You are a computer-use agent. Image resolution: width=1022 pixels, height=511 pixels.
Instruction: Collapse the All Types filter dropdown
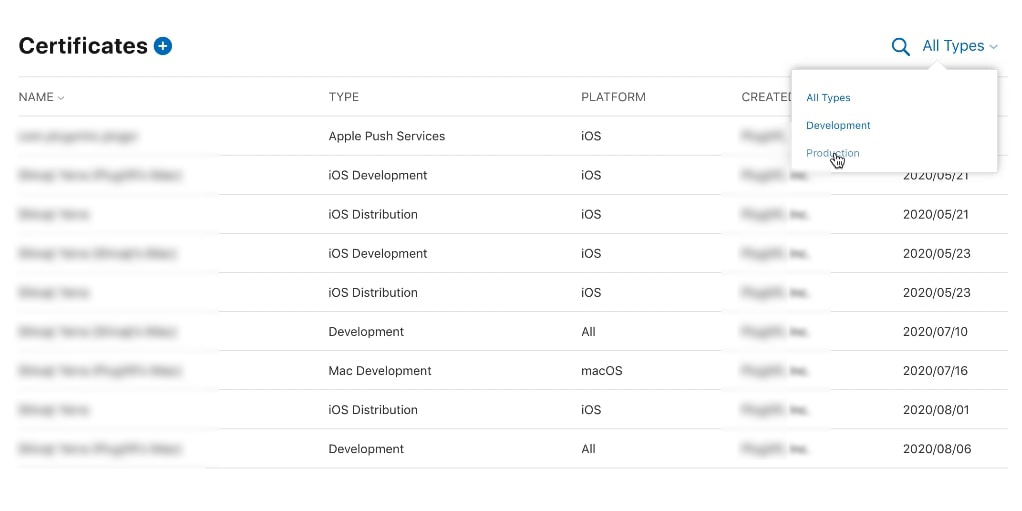(959, 46)
